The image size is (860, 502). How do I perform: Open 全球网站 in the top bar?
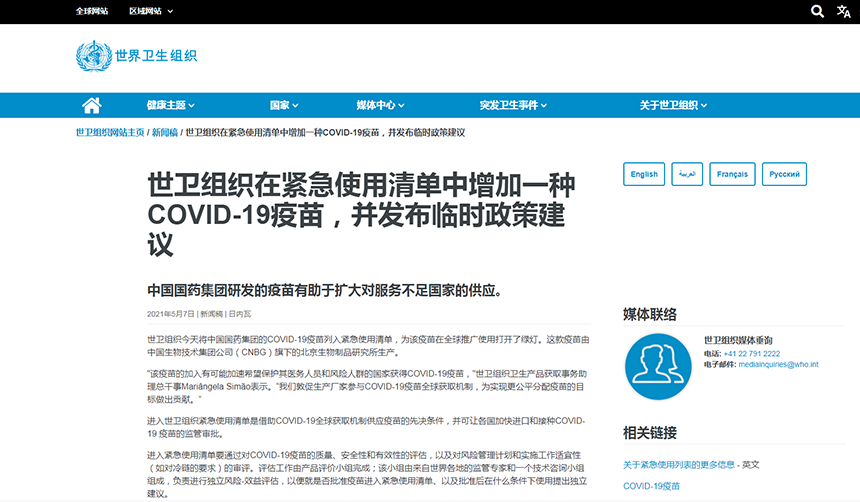[92, 11]
